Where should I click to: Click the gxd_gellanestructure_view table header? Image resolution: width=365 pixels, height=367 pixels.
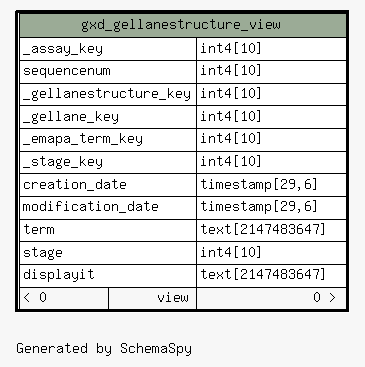click(183, 25)
